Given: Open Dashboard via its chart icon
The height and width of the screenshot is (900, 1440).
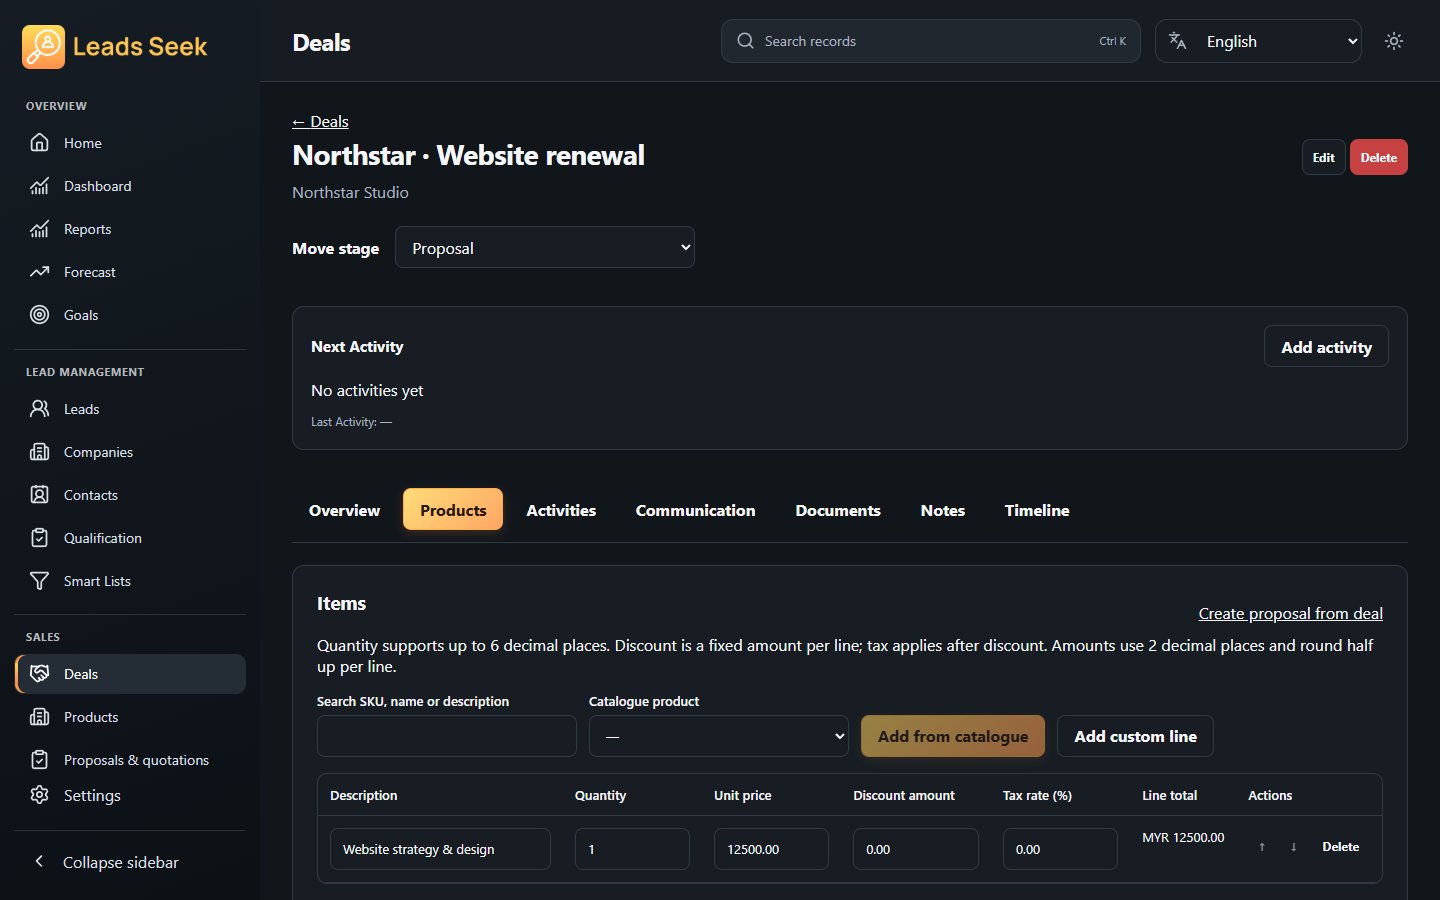Looking at the screenshot, I should pyautogui.click(x=39, y=186).
